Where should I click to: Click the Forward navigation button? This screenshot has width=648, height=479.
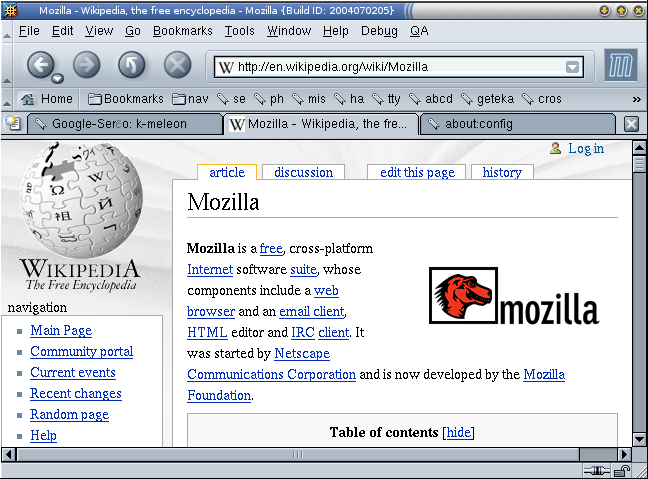click(86, 65)
